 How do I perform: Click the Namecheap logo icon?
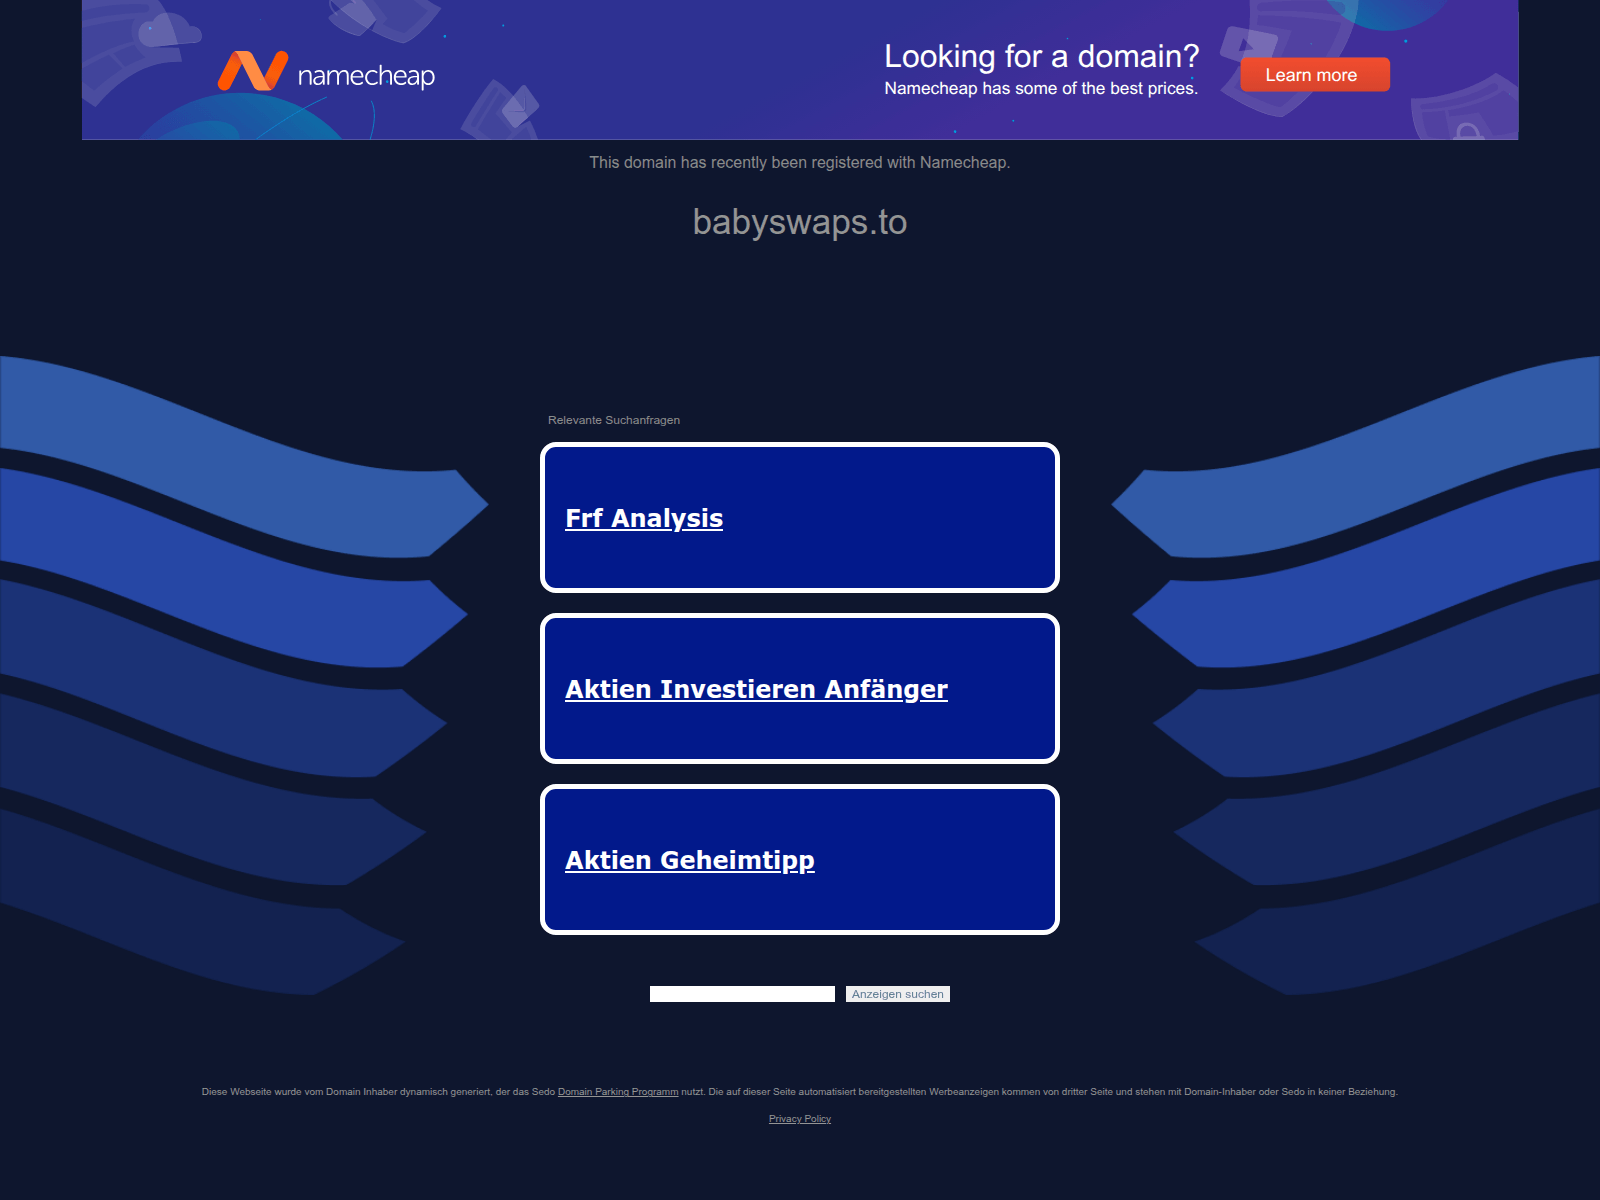(253, 71)
